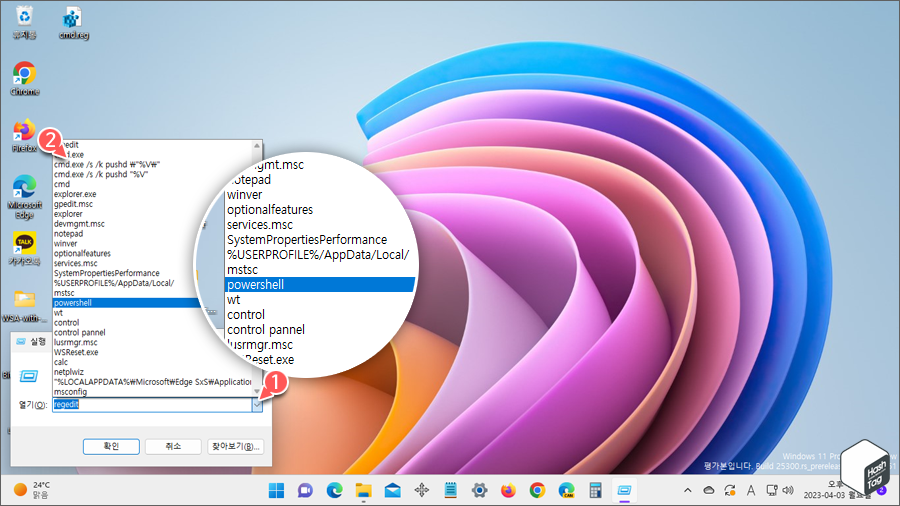This screenshot has width=900, height=506.
Task: Show hidden system tray icons chevron
Action: point(688,491)
